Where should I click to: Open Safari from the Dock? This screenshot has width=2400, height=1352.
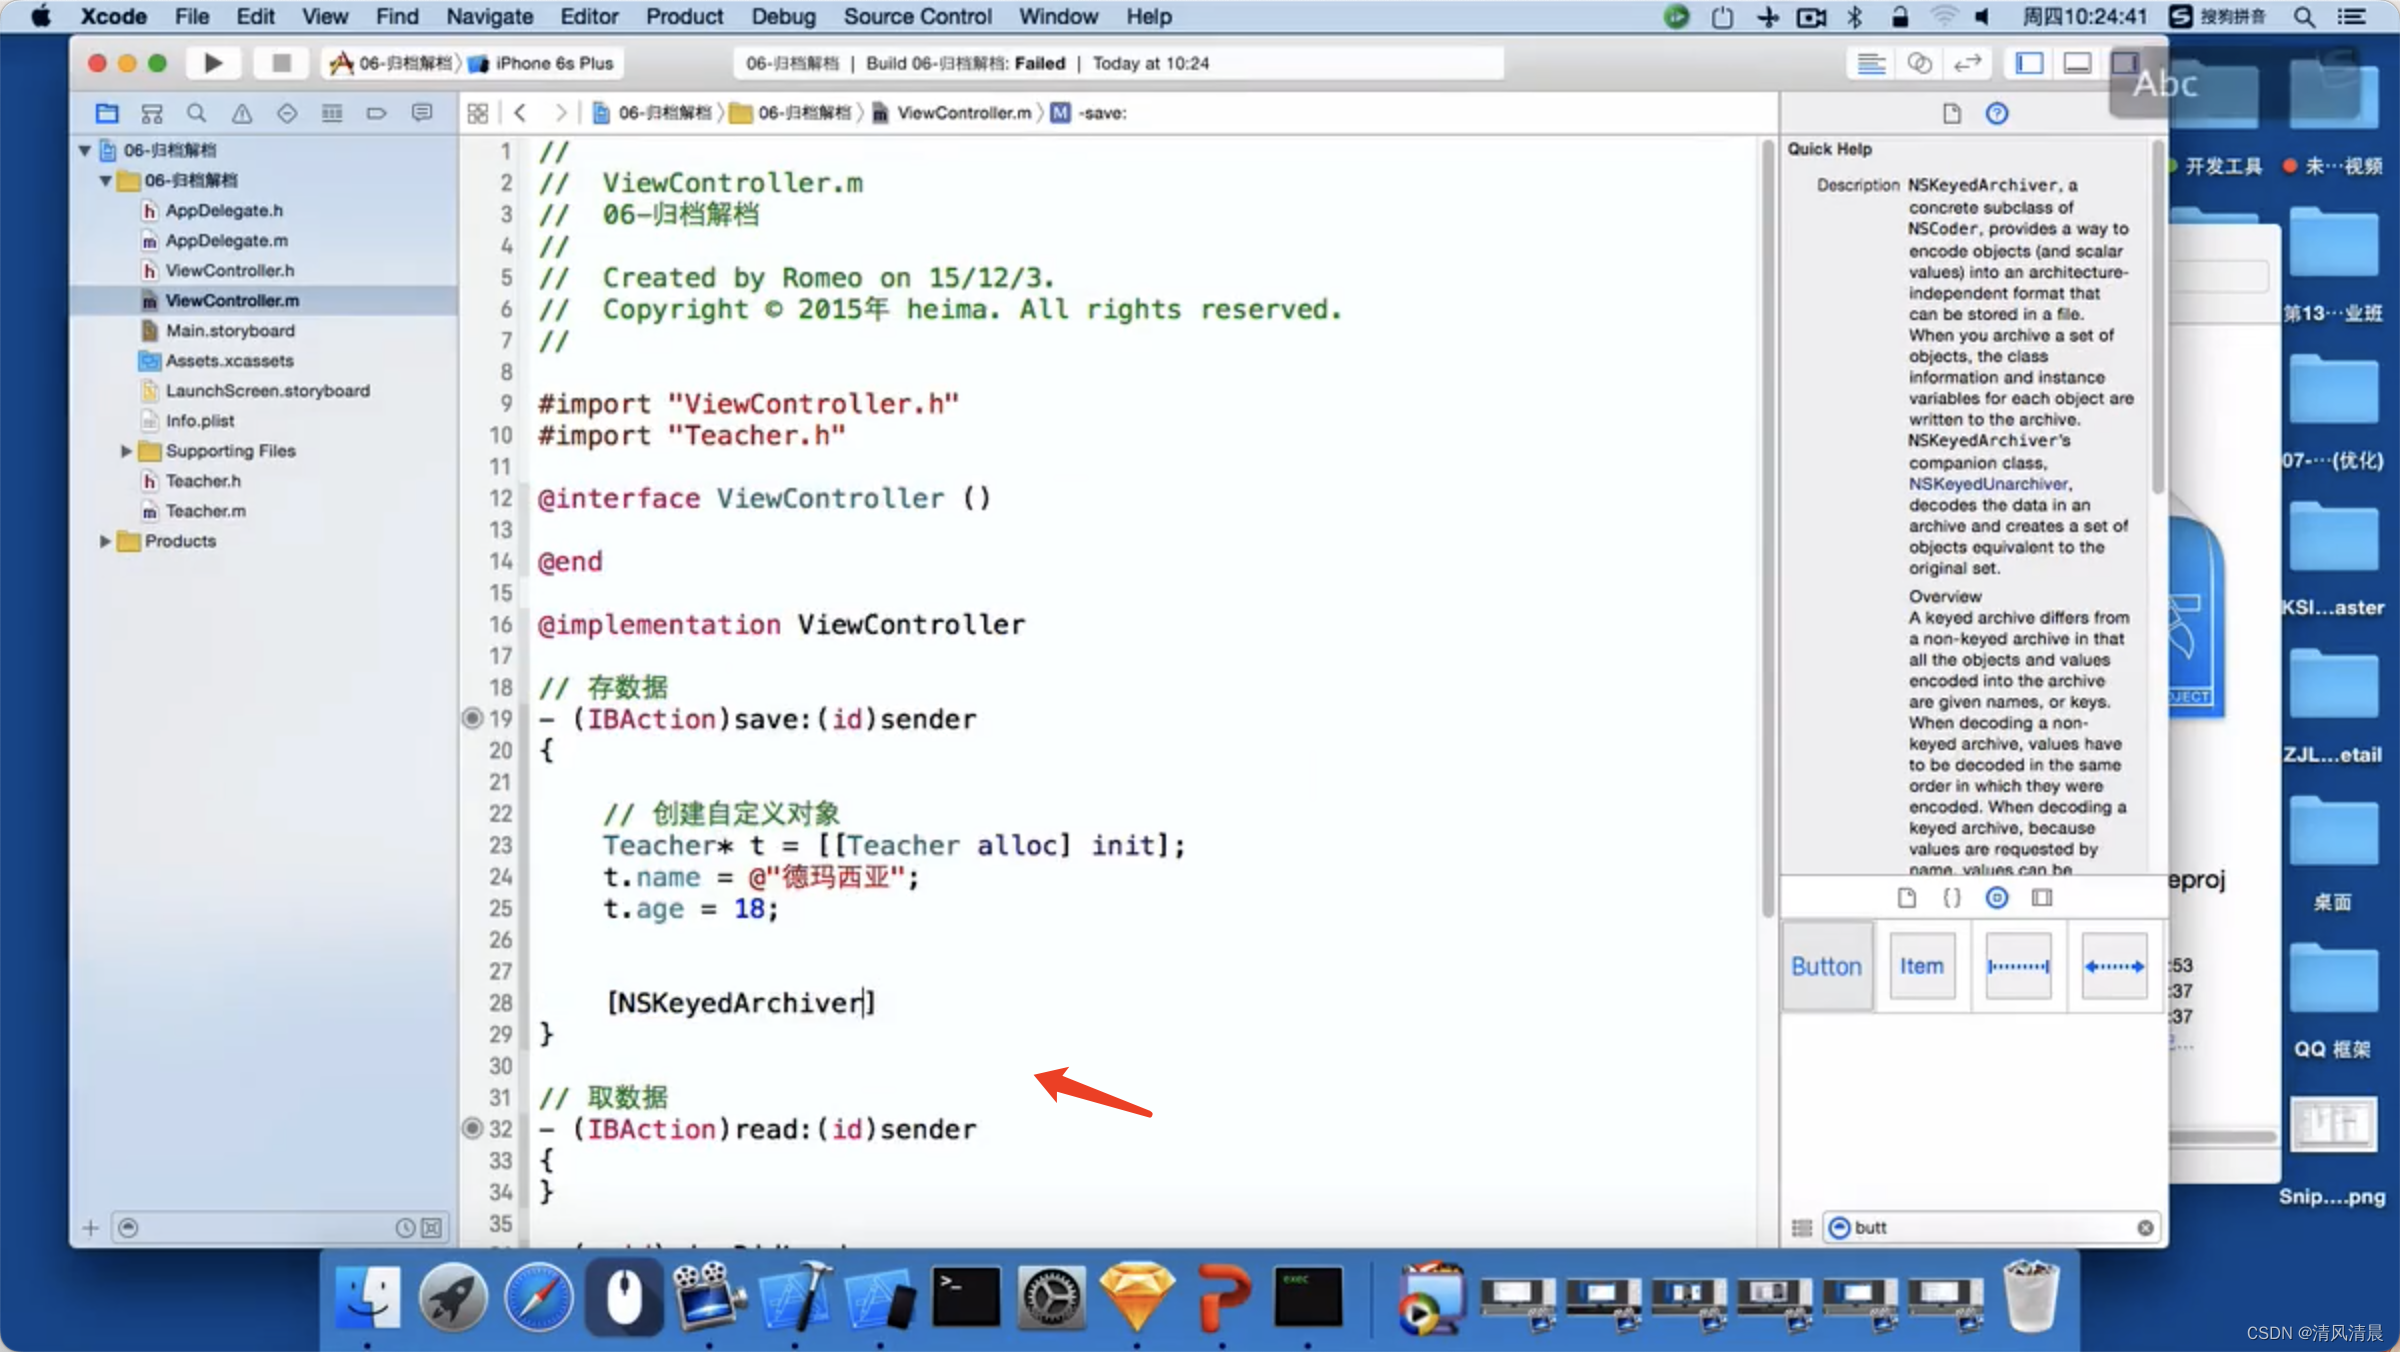coord(538,1298)
